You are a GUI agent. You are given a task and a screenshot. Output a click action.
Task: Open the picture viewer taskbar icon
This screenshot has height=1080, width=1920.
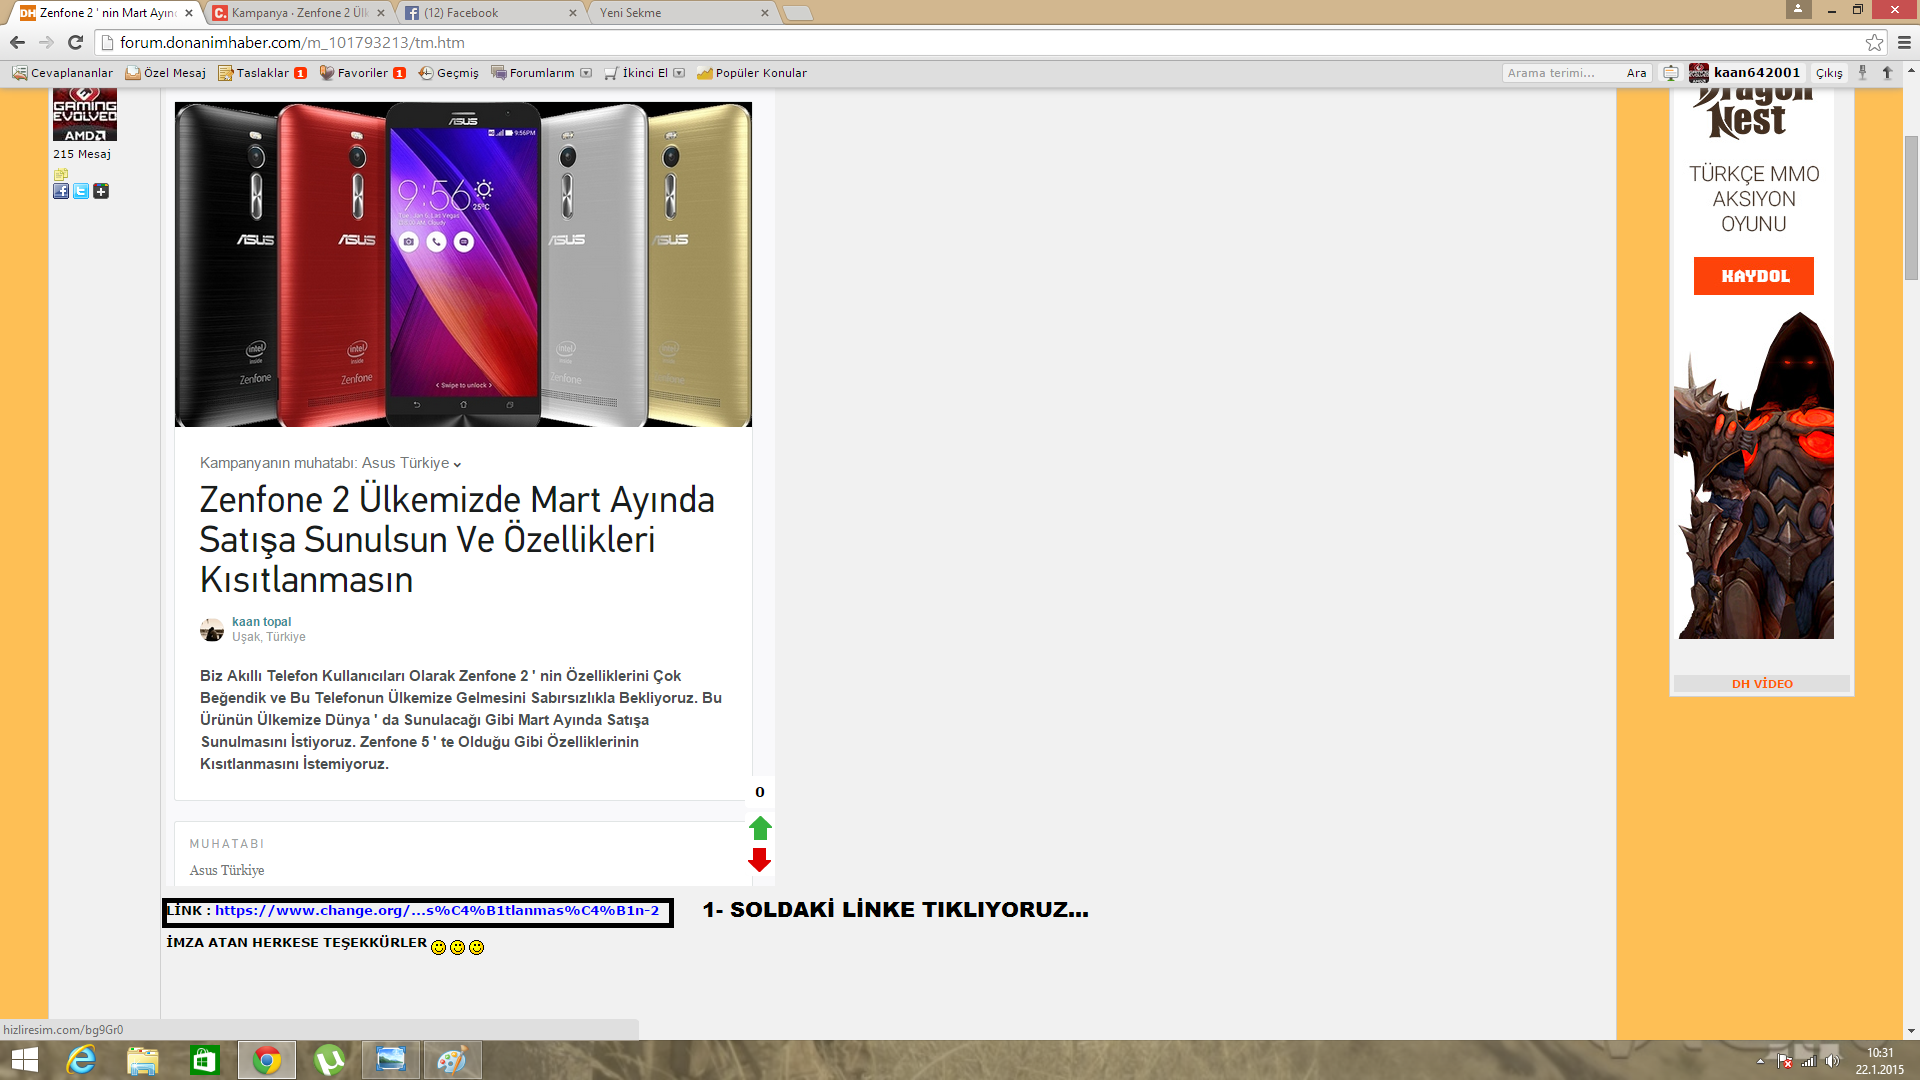pyautogui.click(x=391, y=1060)
